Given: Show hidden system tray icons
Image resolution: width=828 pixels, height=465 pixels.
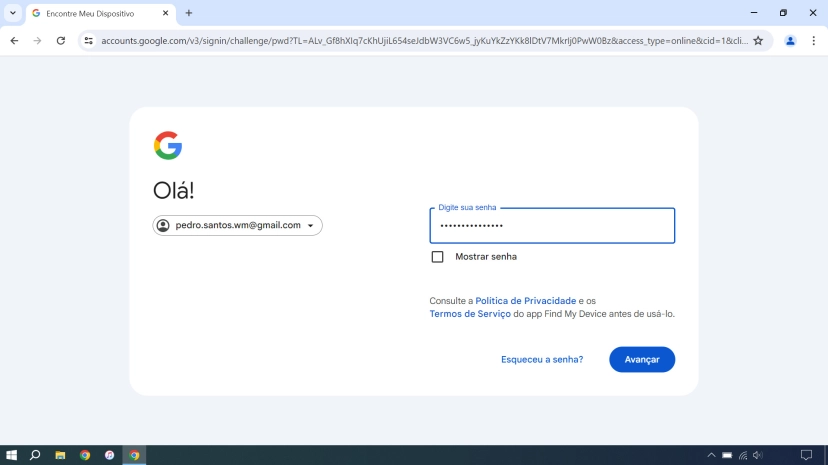Looking at the screenshot, I should [711, 455].
